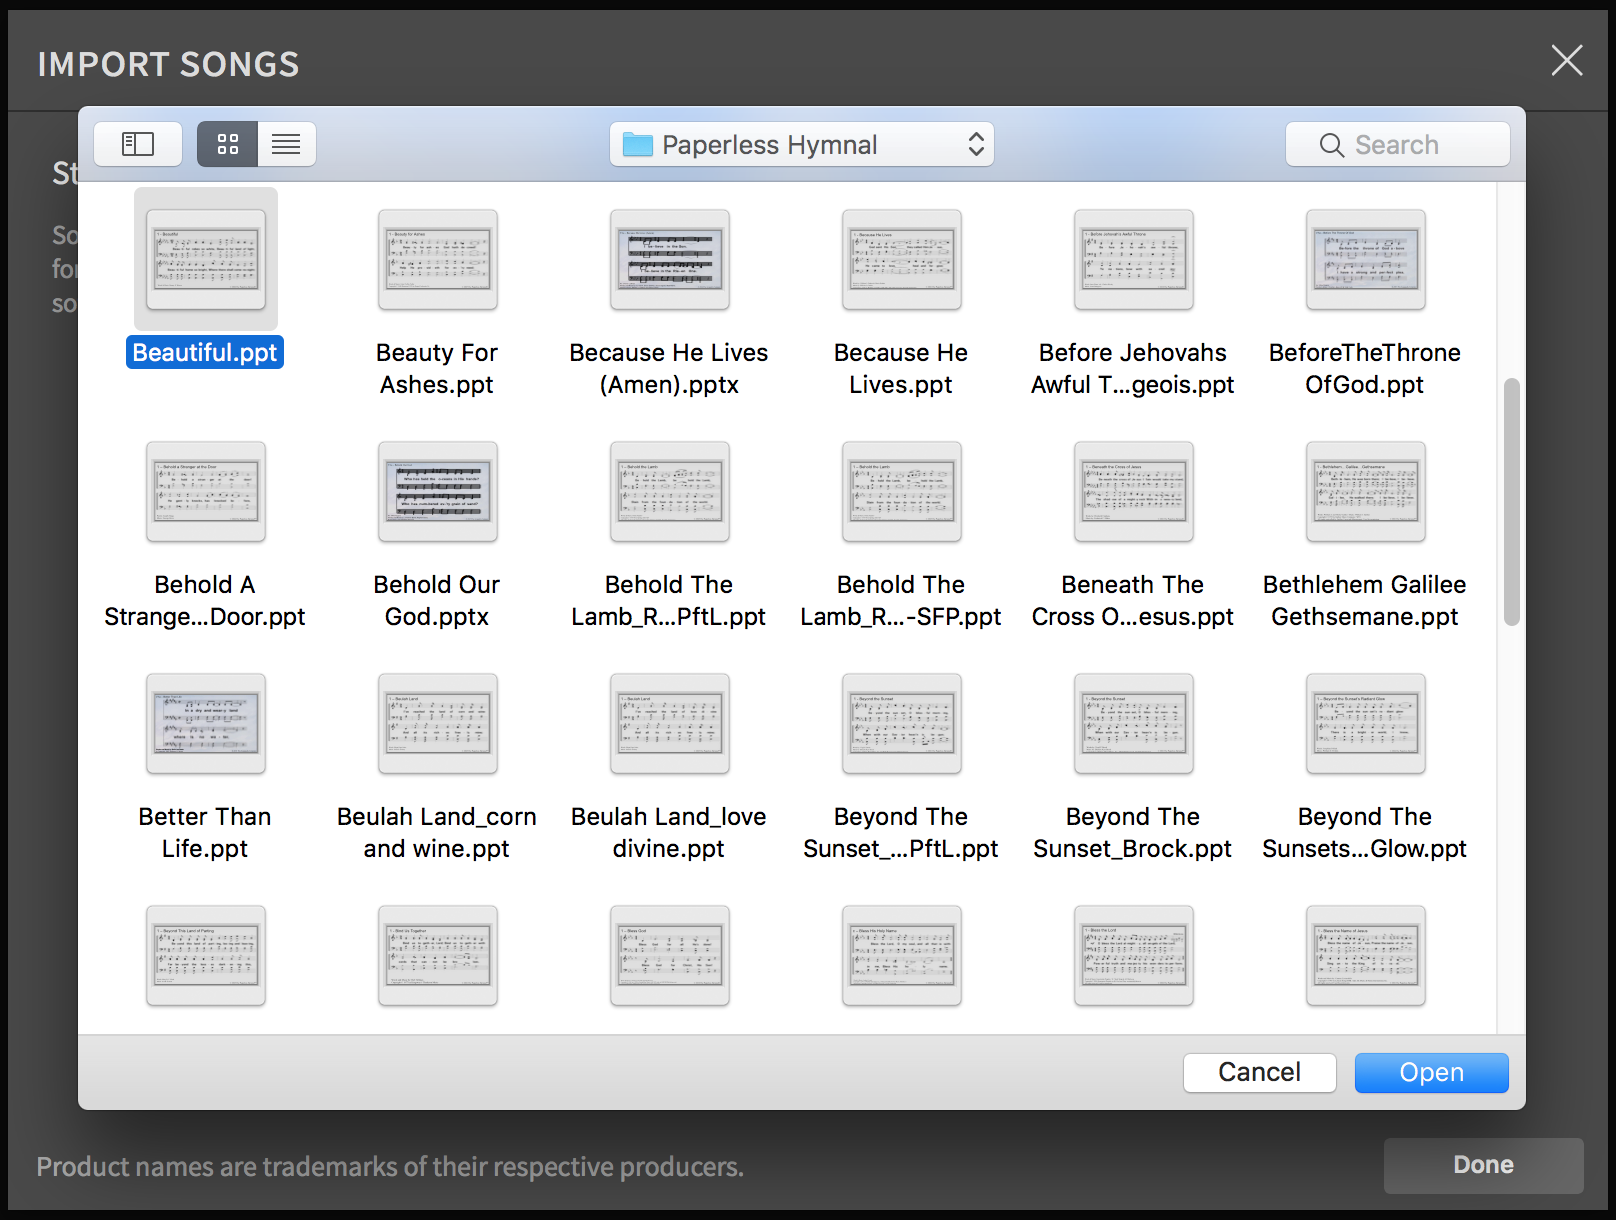Close the Import Songs dialog
Image resolution: width=1616 pixels, height=1220 pixels.
pos(1566,60)
